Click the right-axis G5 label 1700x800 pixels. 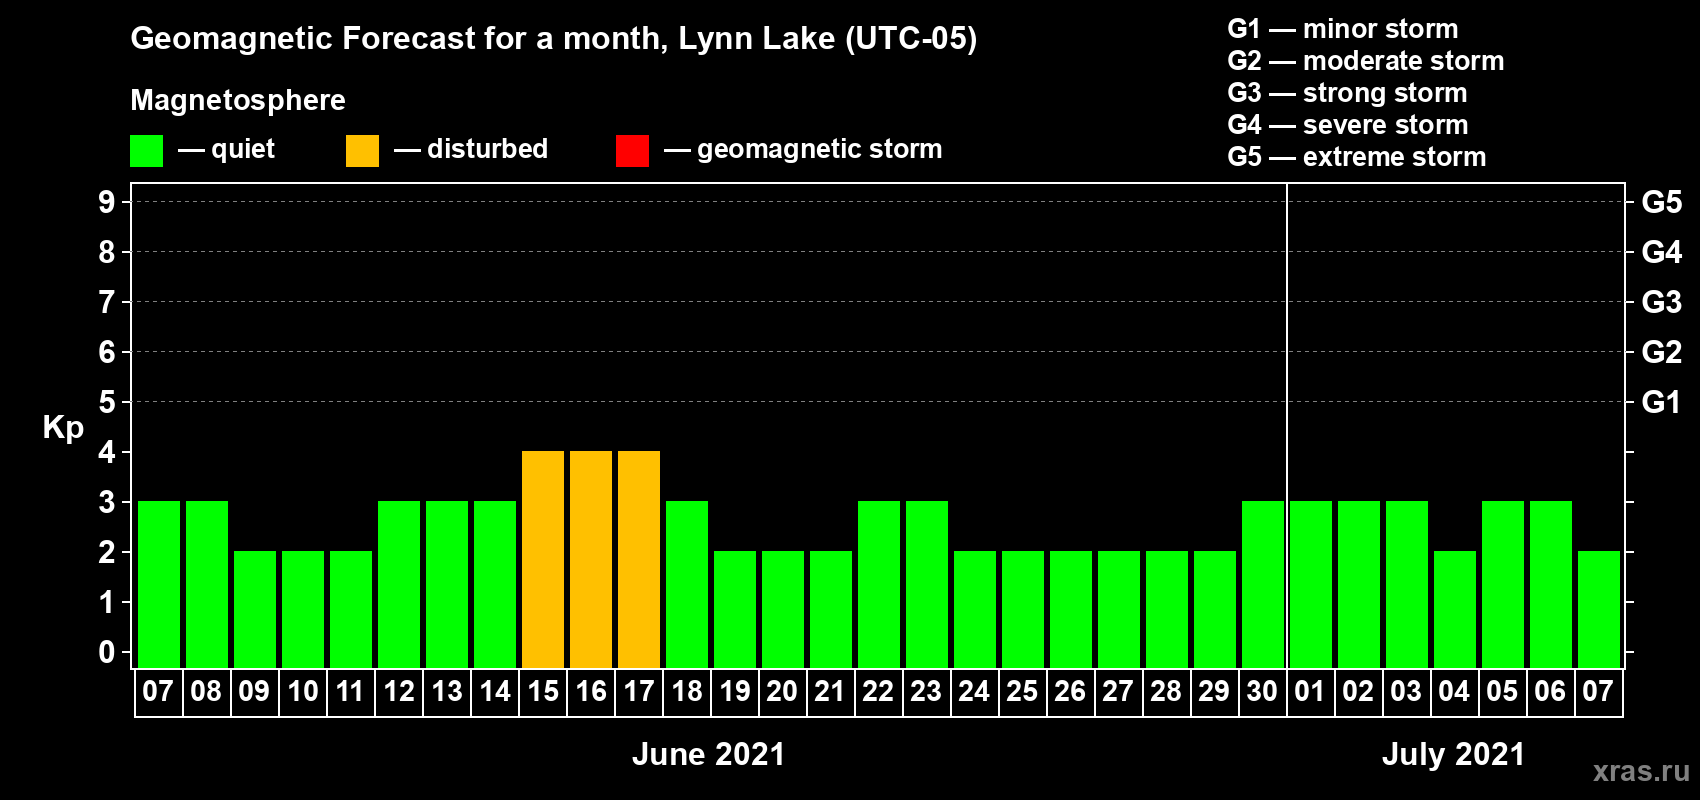coord(1662,202)
